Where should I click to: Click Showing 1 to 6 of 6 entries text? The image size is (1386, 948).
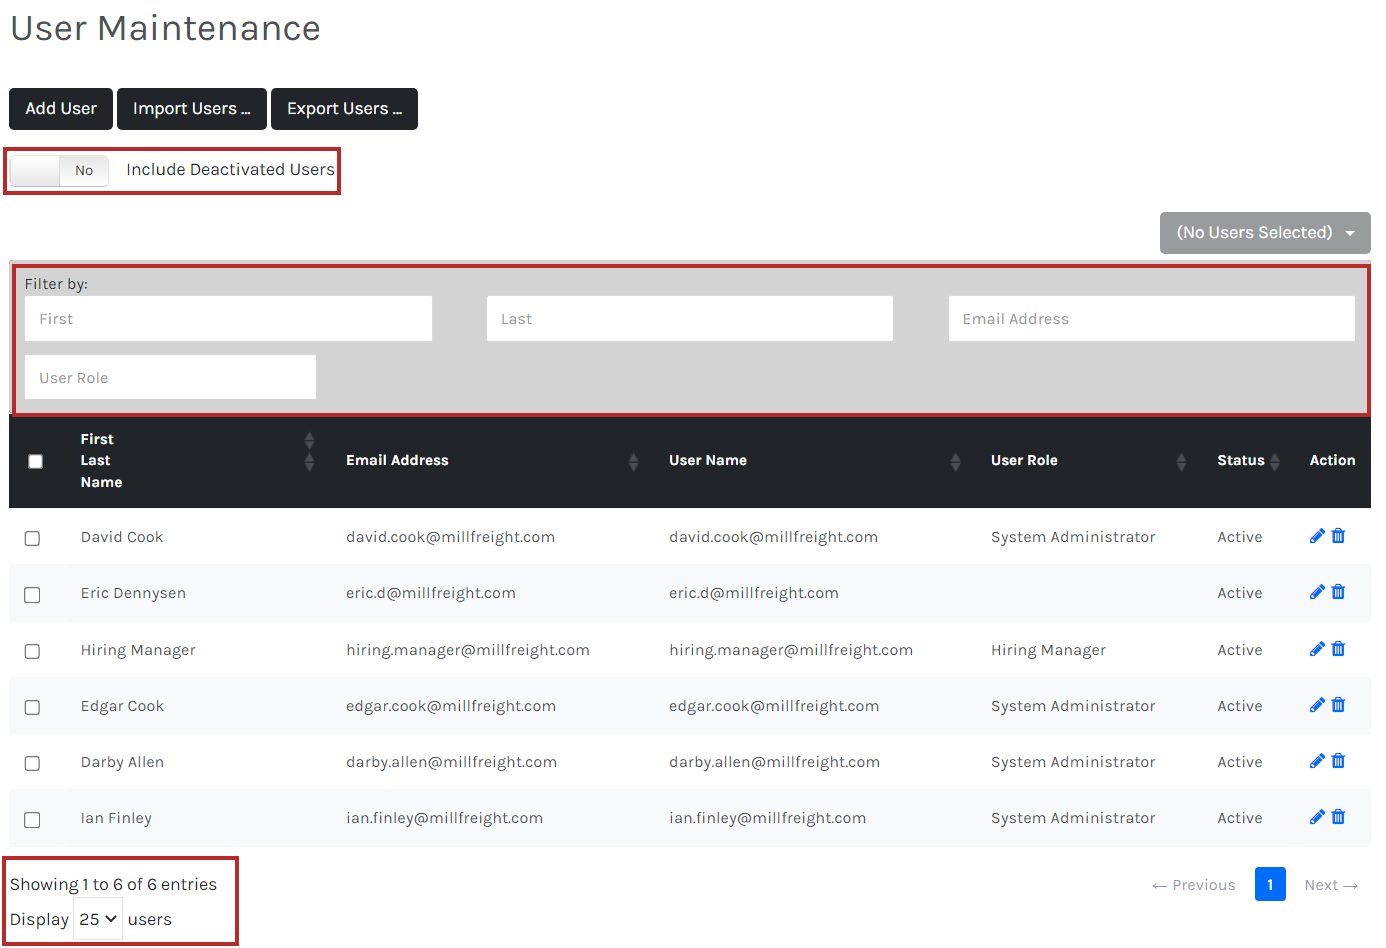click(x=113, y=884)
